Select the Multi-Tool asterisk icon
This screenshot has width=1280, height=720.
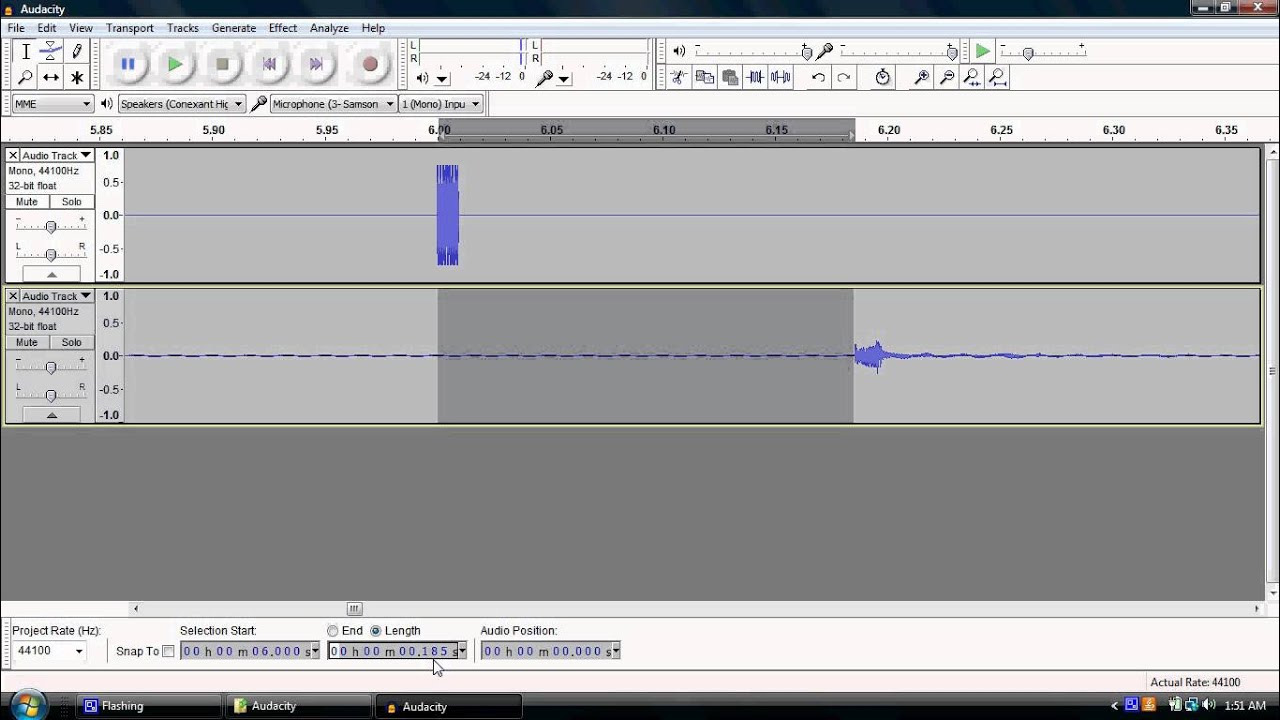[77, 77]
